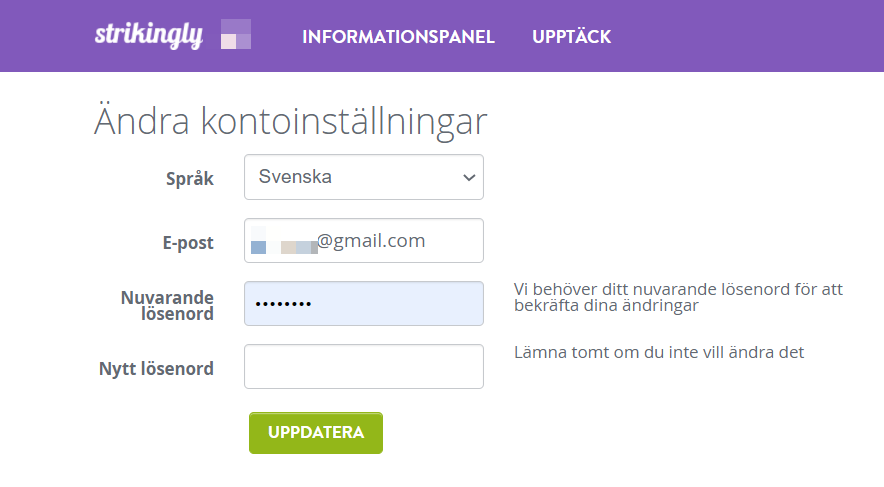
Task: Go to the UPPTÄCK menu item
Action: tap(571, 37)
